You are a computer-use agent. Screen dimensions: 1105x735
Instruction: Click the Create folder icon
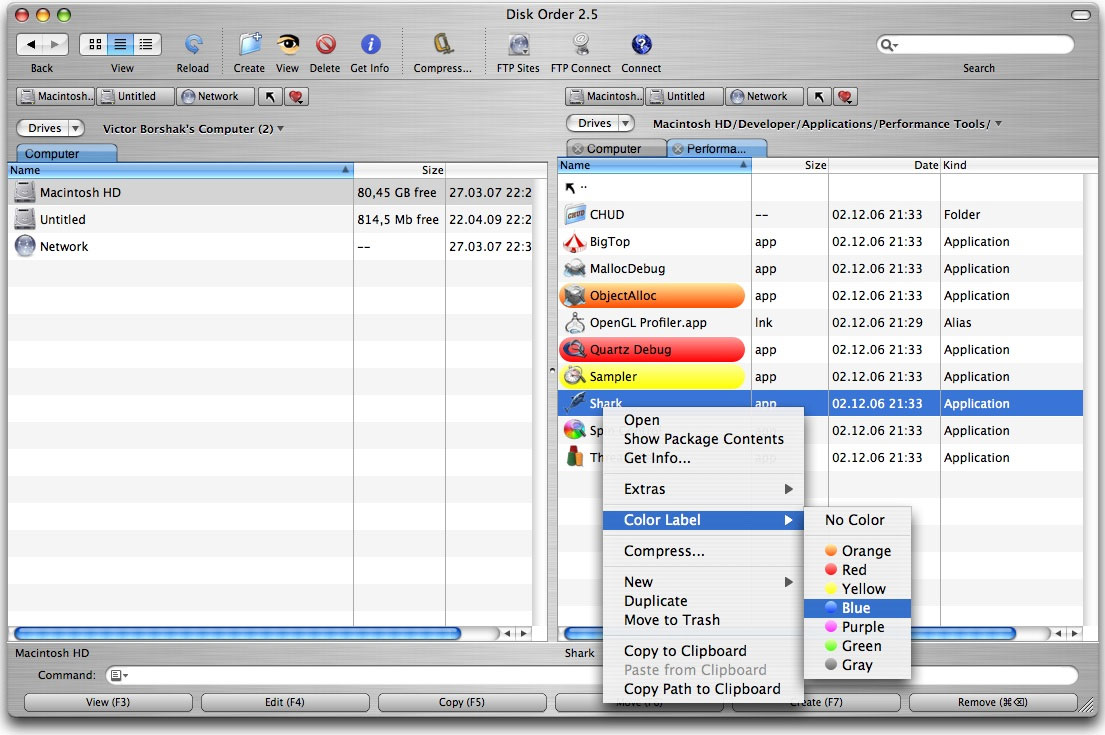(x=249, y=44)
